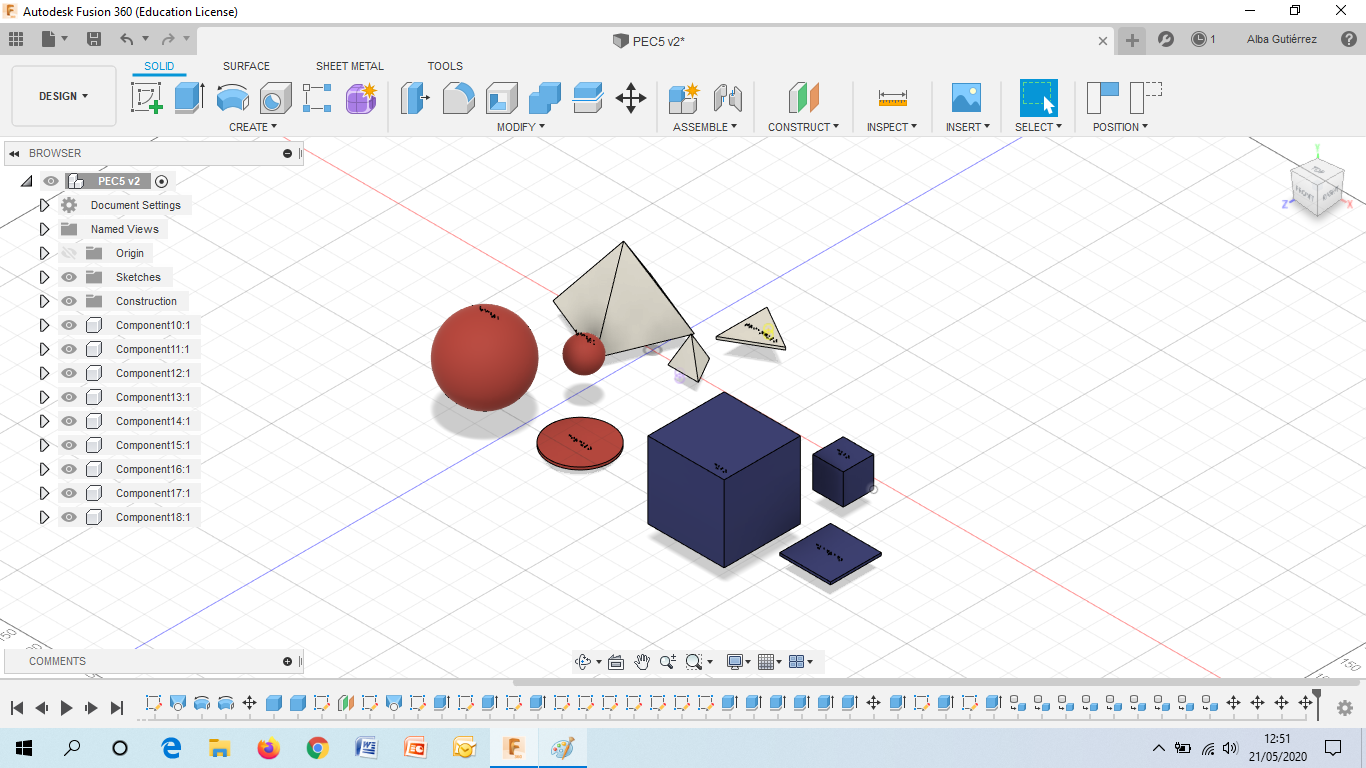This screenshot has width=1366, height=768.
Task: Open the Orbit tool in navigation bar
Action: coord(584,661)
